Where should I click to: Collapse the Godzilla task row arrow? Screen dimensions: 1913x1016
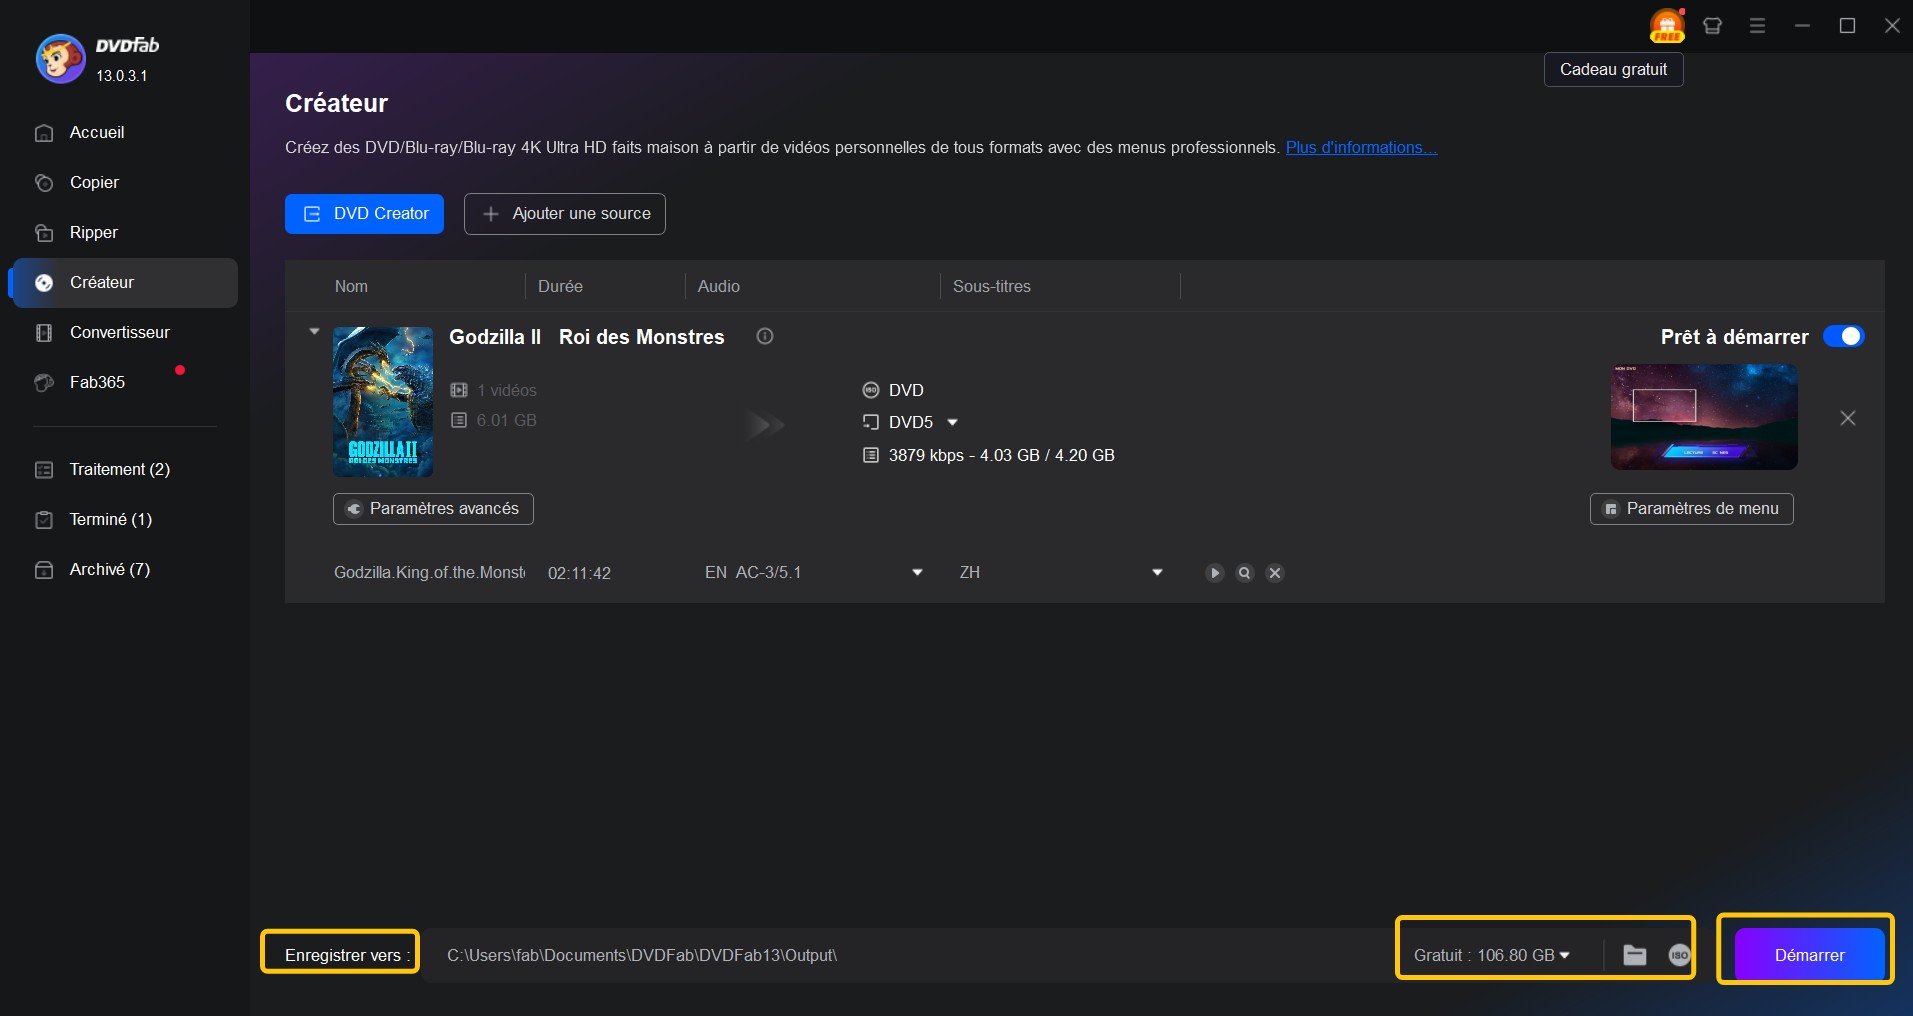coord(314,332)
